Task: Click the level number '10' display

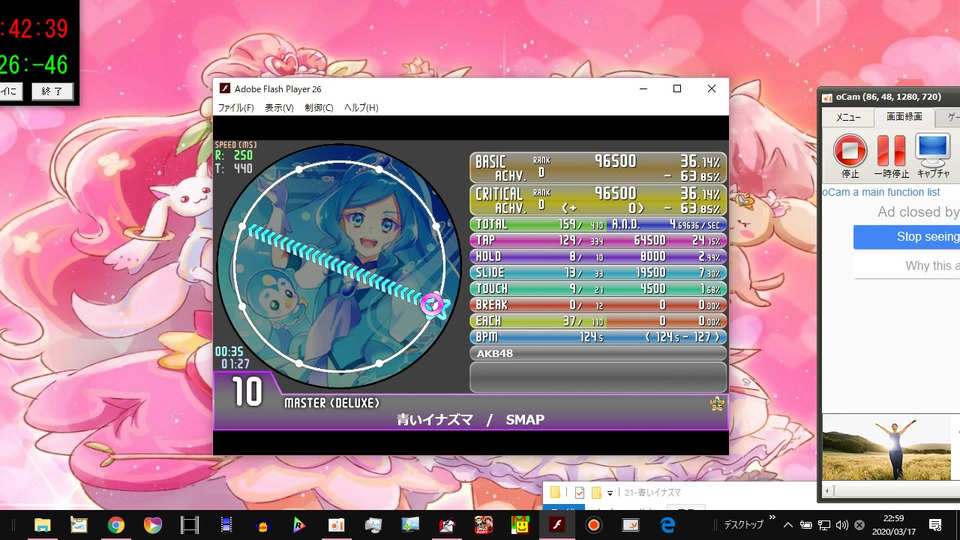Action: (247, 392)
